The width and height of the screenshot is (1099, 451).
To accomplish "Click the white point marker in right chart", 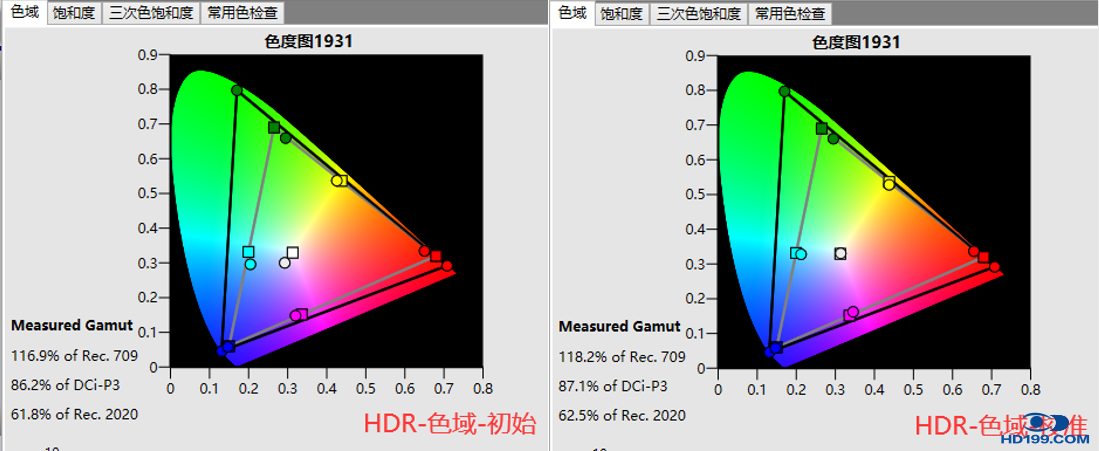I will click(840, 254).
